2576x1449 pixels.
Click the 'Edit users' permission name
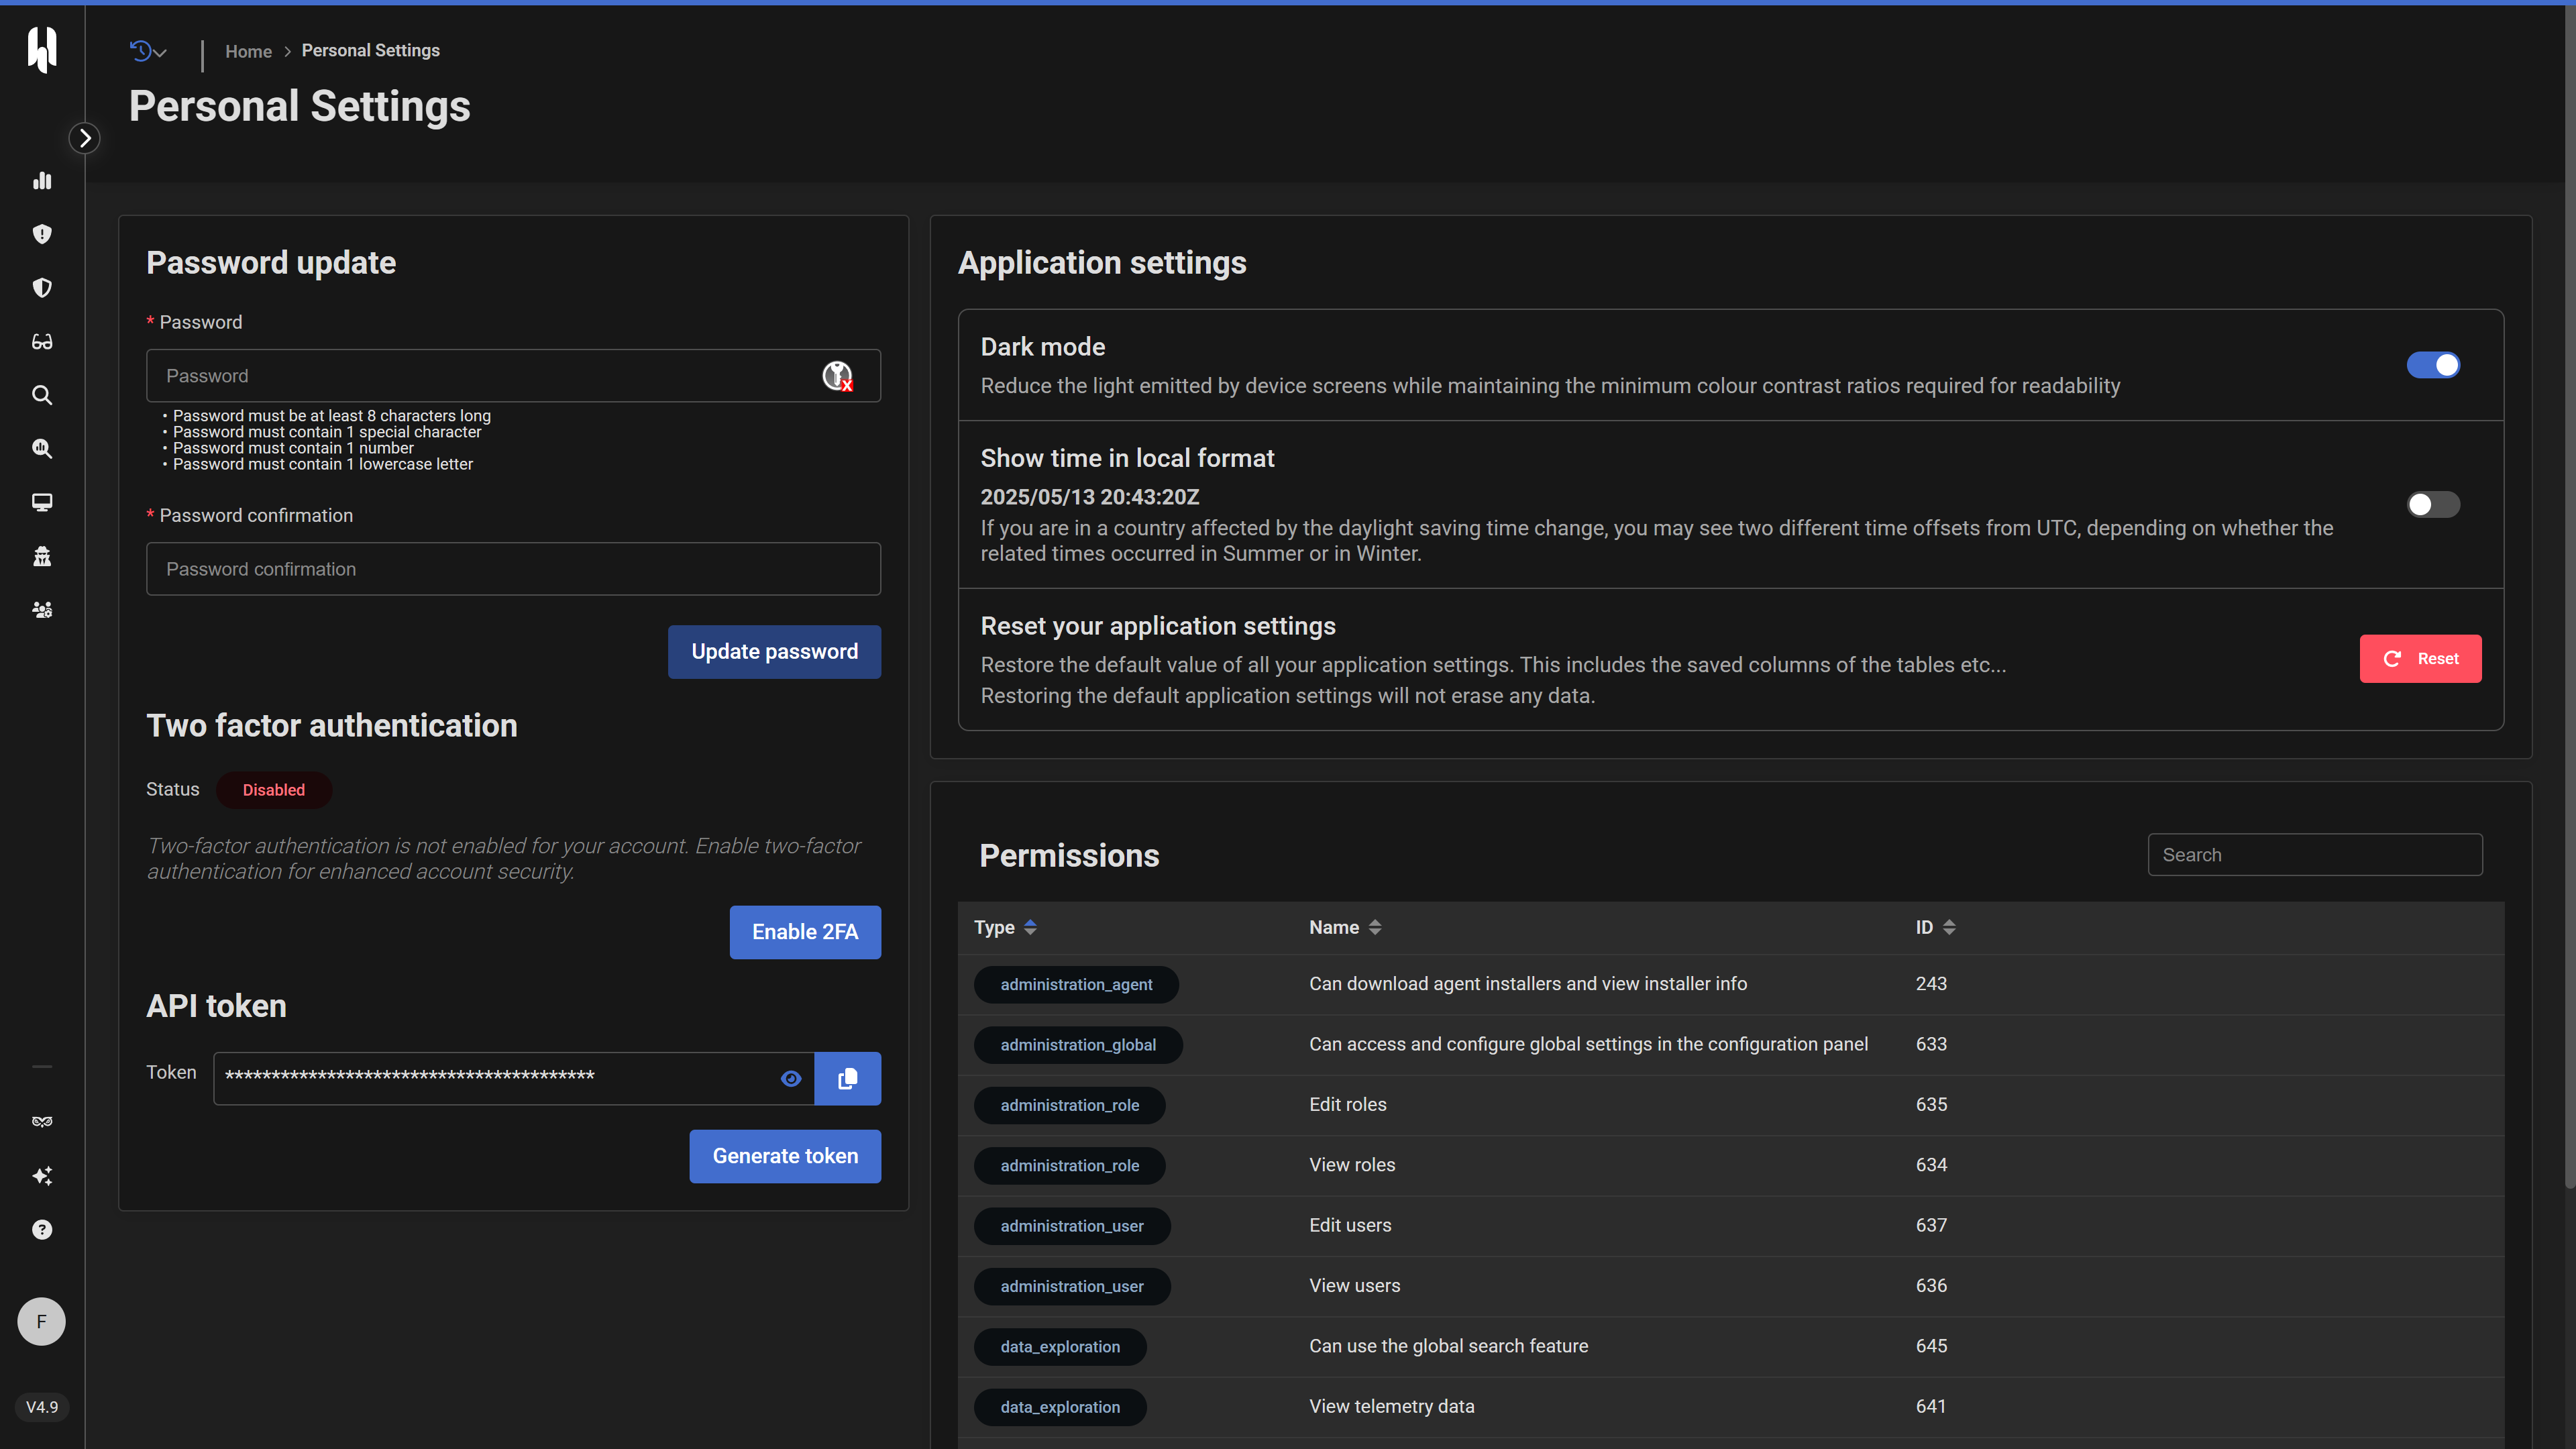point(1350,1225)
